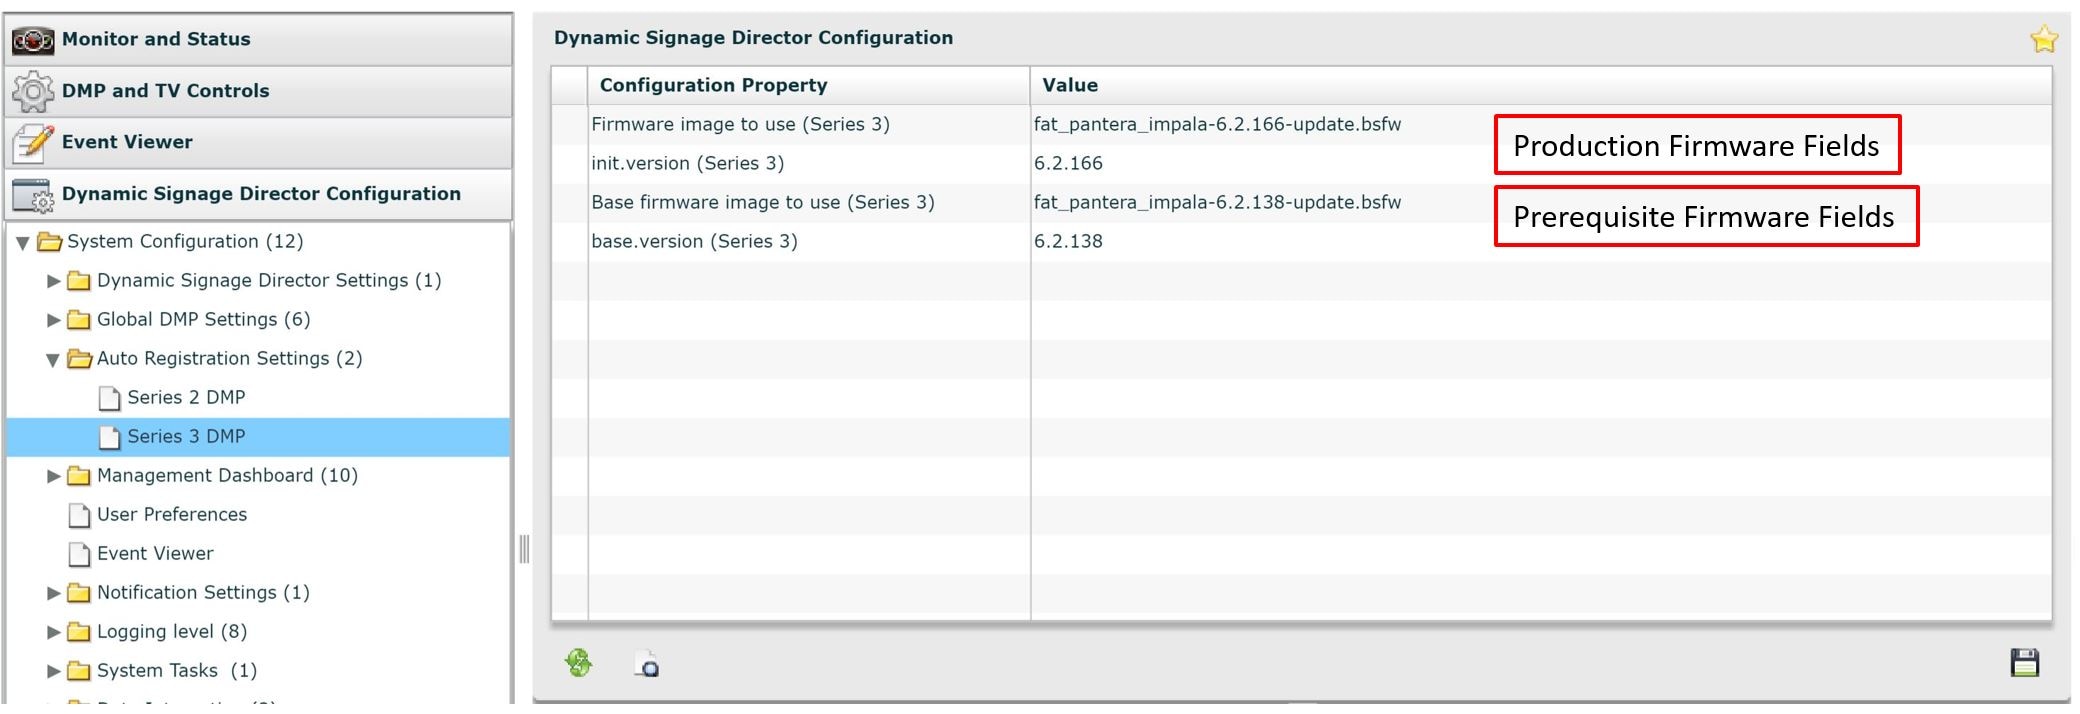
Task: Select System Tasks (1) in tree
Action: (x=177, y=671)
